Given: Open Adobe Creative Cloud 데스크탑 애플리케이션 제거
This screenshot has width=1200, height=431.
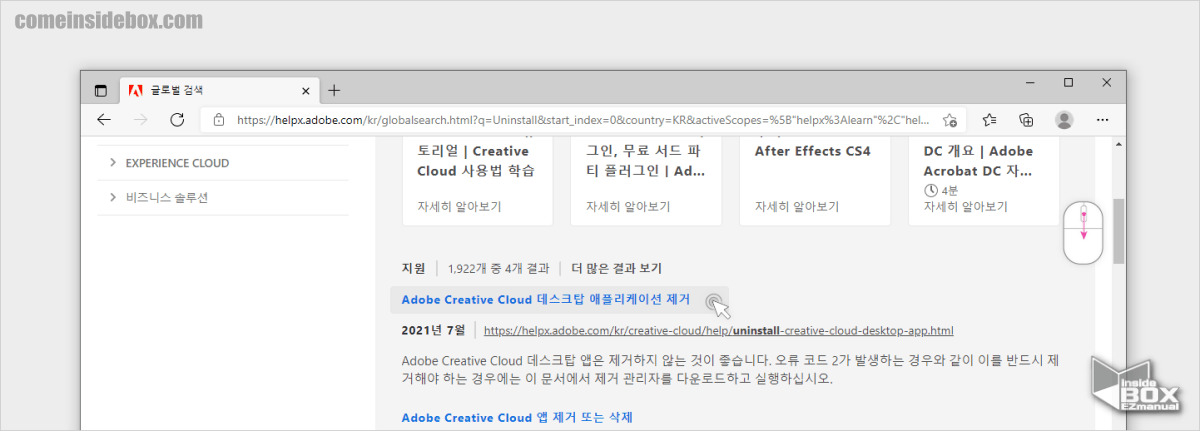Looking at the screenshot, I should pyautogui.click(x=546, y=299).
